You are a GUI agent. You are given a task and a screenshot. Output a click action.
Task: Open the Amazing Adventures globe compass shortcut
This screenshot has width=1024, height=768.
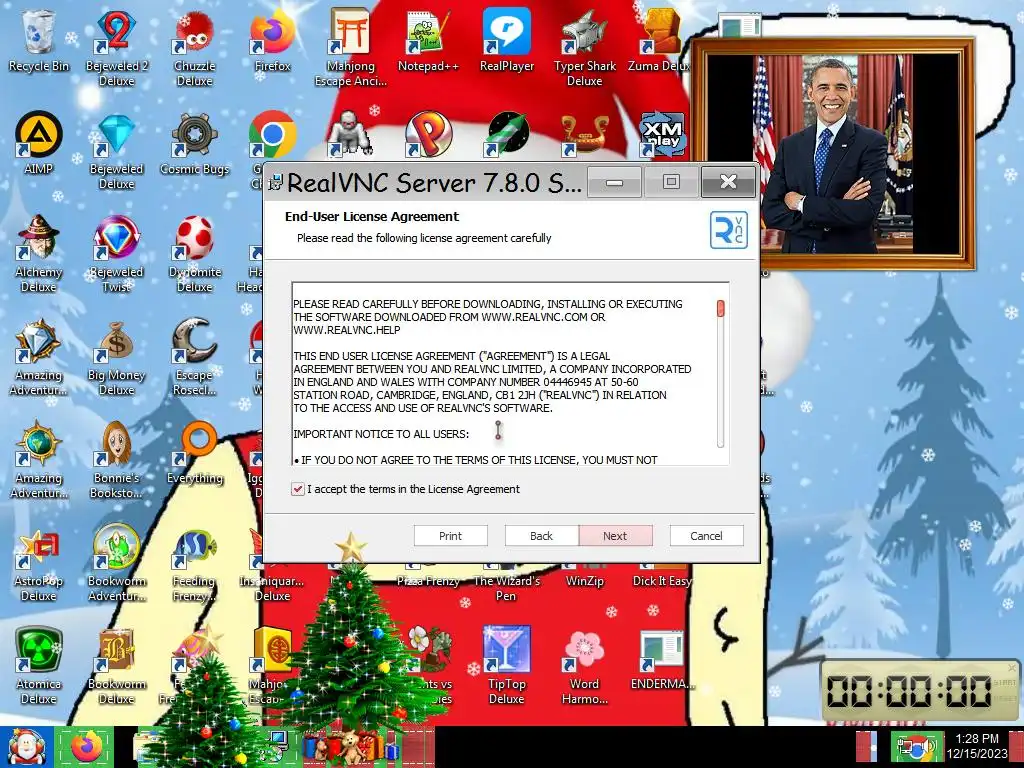coord(38,460)
